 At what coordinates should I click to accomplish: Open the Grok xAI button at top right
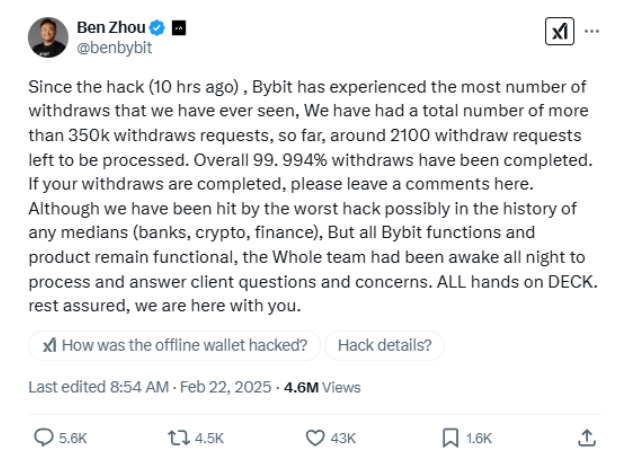[x=559, y=31]
